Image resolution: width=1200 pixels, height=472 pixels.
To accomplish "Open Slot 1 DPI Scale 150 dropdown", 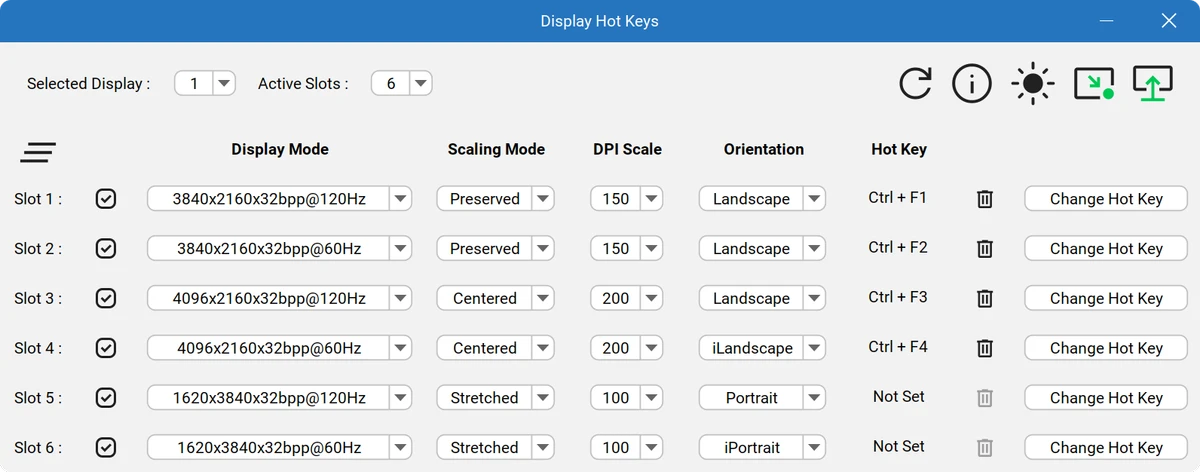I will pyautogui.click(x=627, y=199).
